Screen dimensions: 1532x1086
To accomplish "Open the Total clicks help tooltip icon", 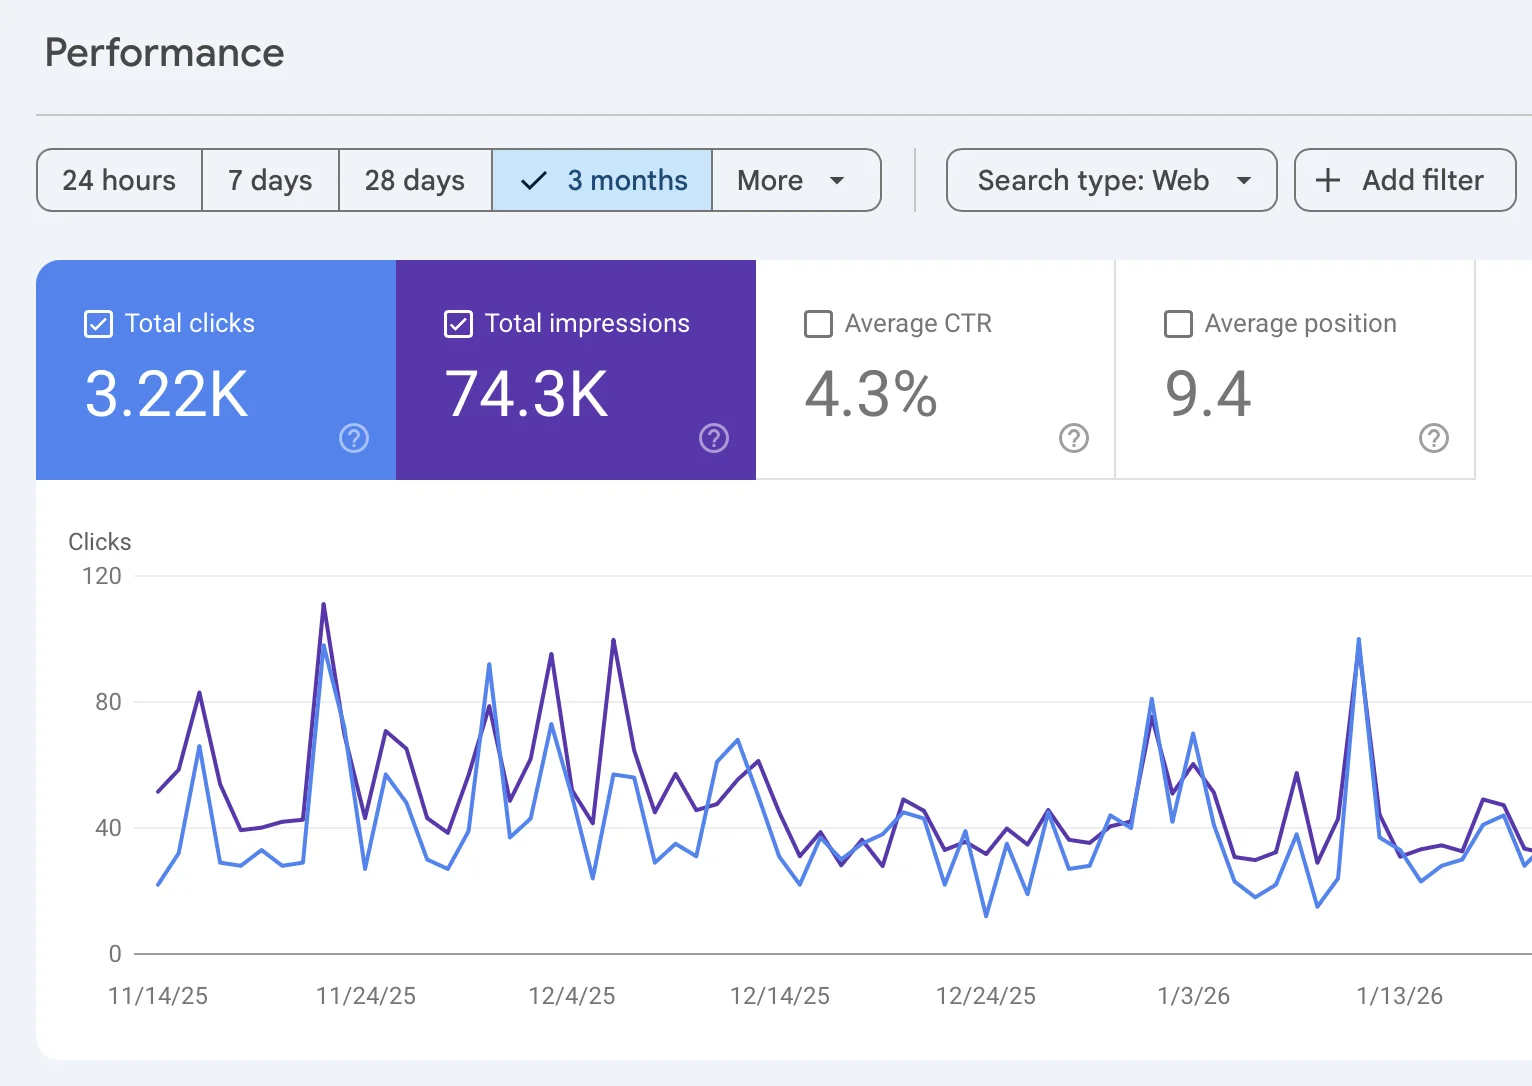I will tap(353, 438).
